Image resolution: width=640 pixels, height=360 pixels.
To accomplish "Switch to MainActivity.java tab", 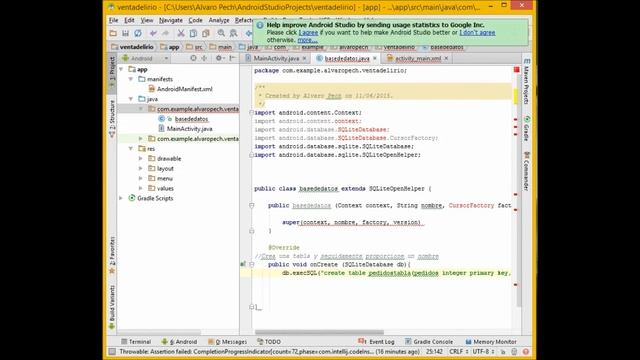I will pyautogui.click(x=276, y=58).
